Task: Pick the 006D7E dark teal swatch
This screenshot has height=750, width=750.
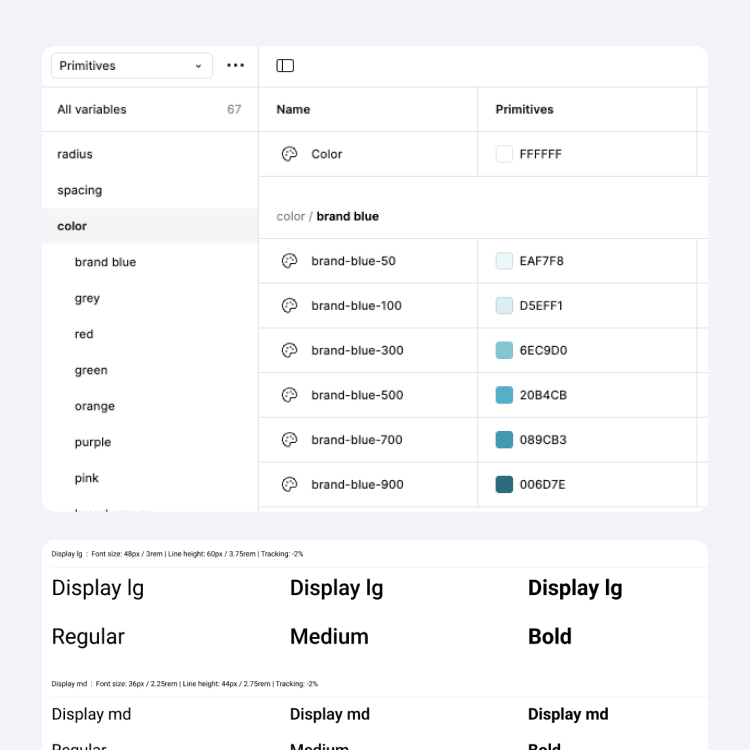Action: pyautogui.click(x=504, y=484)
